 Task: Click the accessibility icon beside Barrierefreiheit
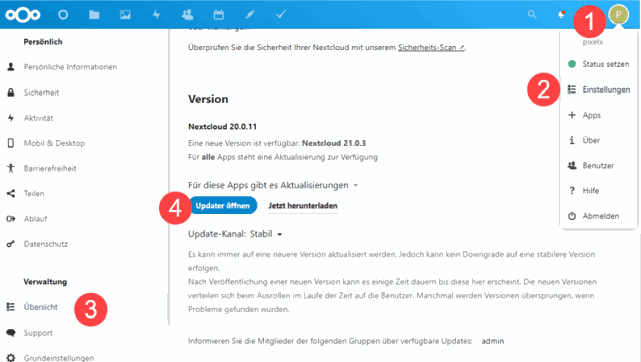11,168
